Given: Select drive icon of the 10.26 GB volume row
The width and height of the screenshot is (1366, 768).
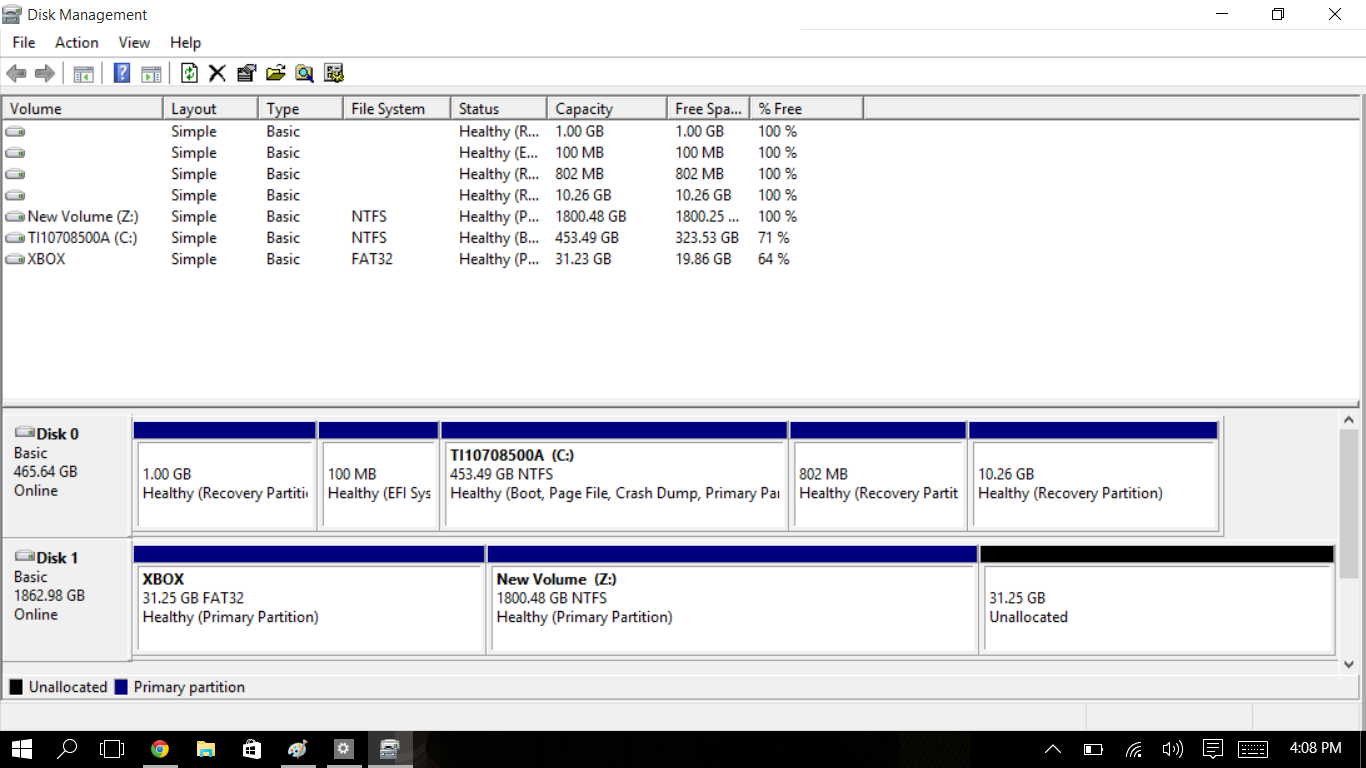Looking at the screenshot, I should tap(15, 195).
